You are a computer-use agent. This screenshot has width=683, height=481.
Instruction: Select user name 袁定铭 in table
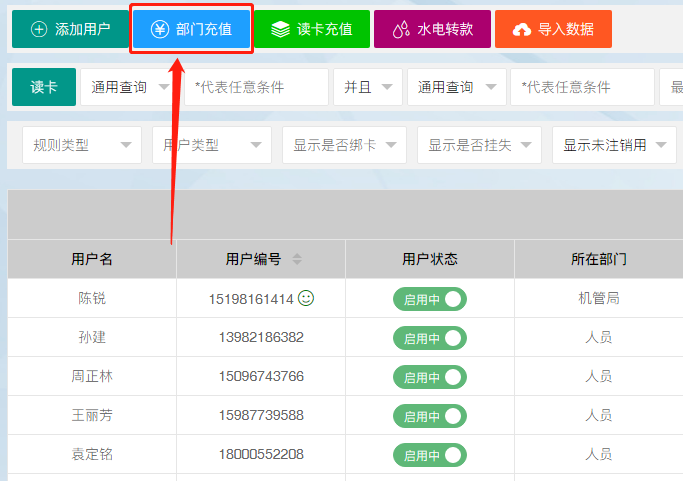(92, 454)
